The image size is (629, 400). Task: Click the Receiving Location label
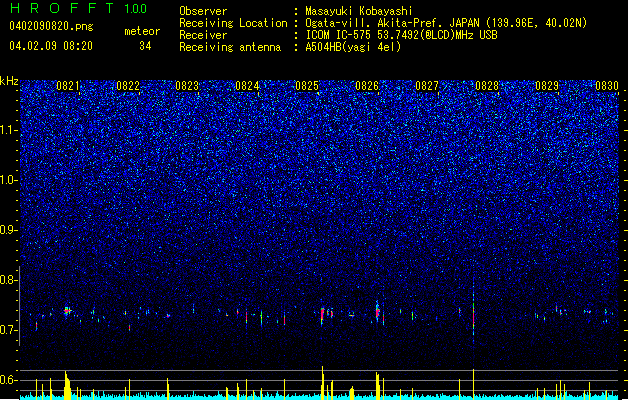(233, 23)
